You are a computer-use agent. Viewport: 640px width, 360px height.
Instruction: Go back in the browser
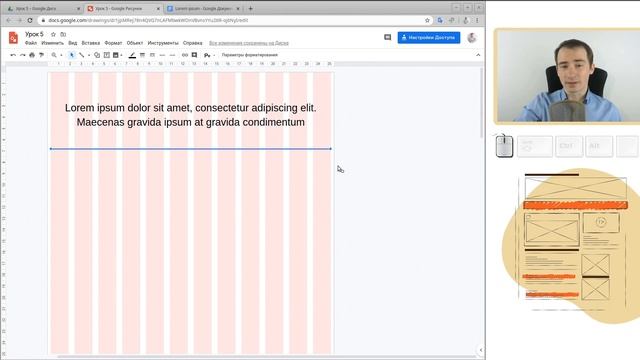(x=9, y=20)
